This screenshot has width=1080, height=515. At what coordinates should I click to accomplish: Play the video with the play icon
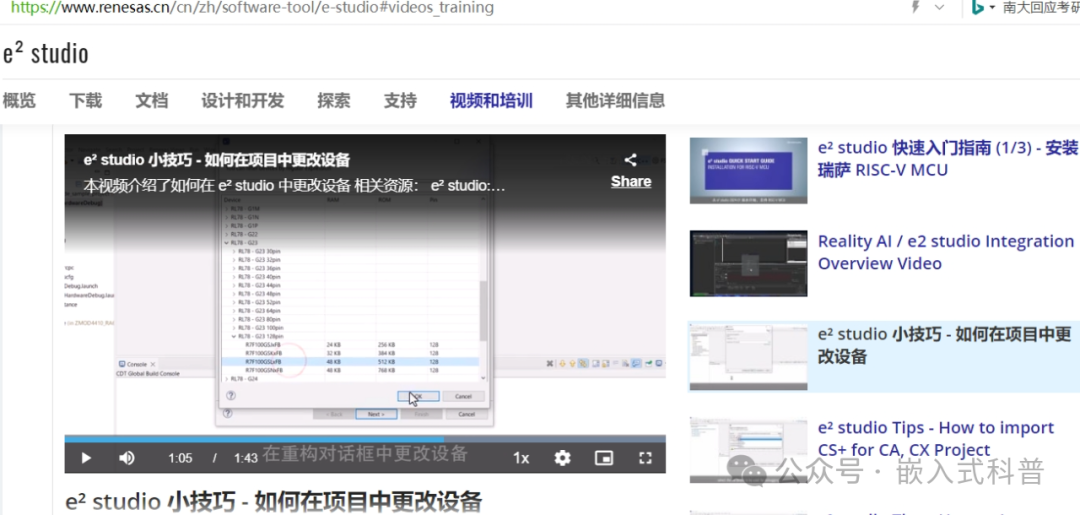coord(85,458)
